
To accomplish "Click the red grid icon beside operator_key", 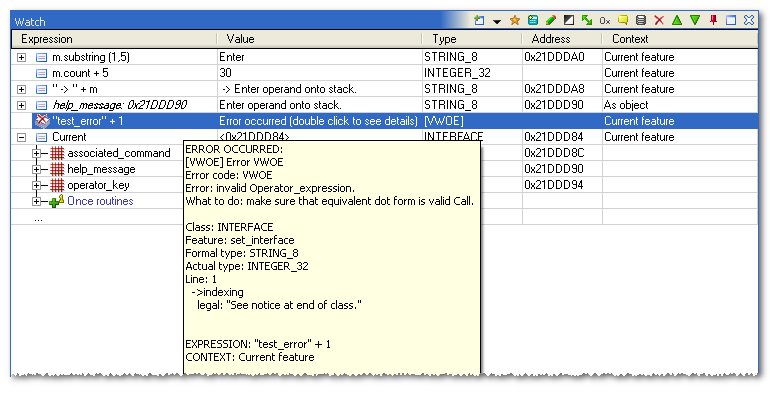I will [57, 186].
